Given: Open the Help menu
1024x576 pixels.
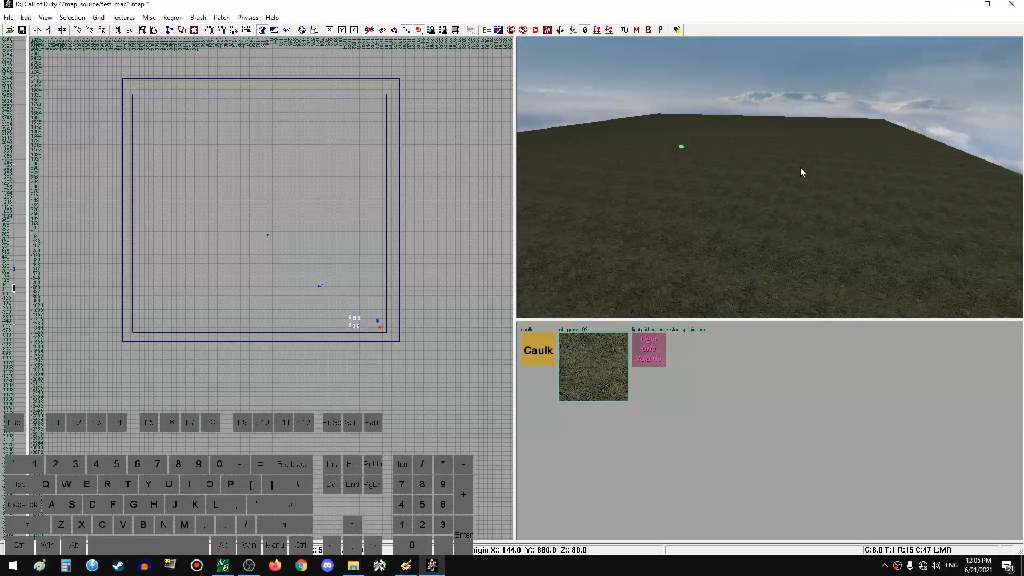Looking at the screenshot, I should click(272, 18).
